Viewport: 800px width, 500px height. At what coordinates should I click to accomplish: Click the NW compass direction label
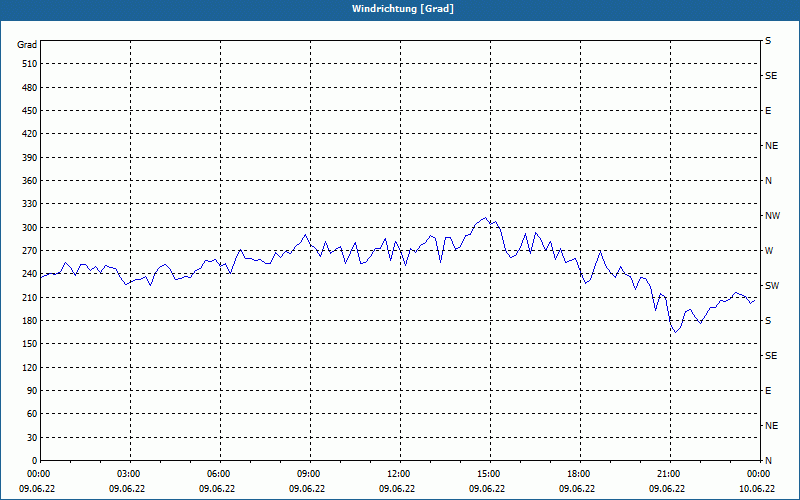click(772, 216)
